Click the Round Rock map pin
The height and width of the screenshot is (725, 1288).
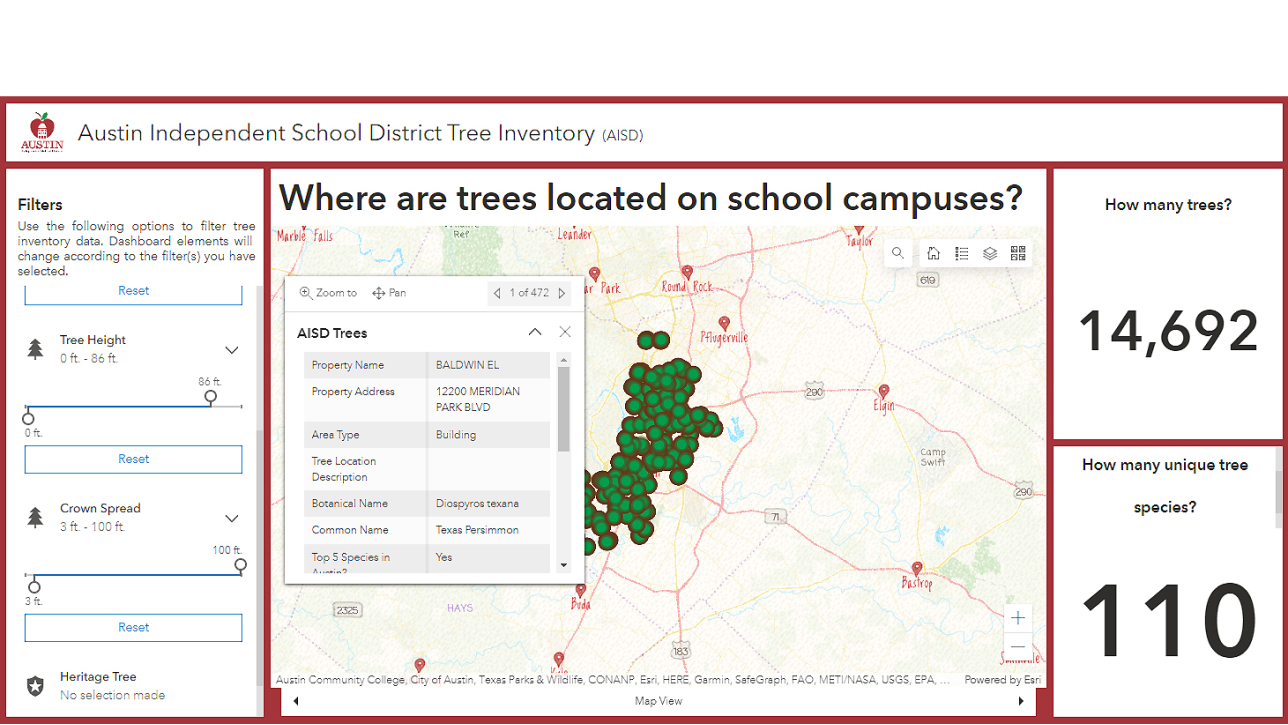click(x=687, y=272)
